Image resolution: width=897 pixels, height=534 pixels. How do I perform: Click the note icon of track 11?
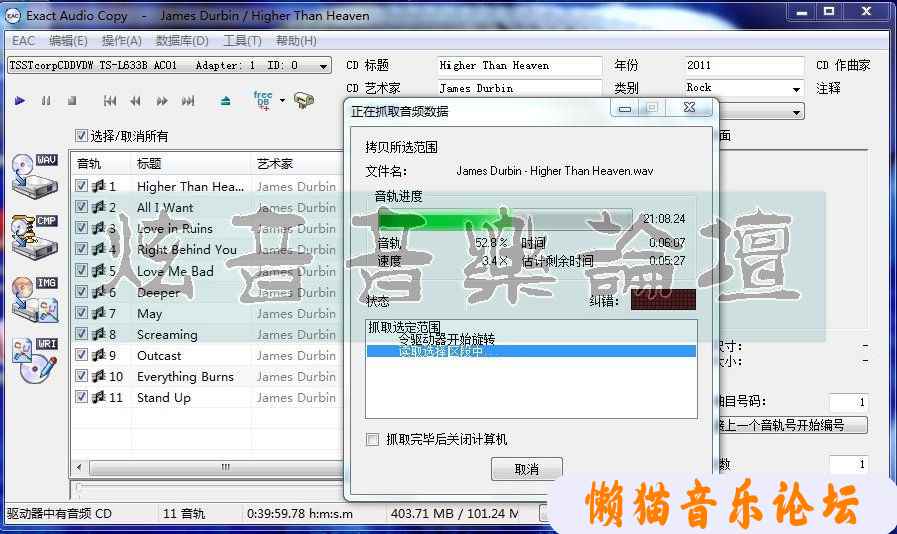point(99,397)
